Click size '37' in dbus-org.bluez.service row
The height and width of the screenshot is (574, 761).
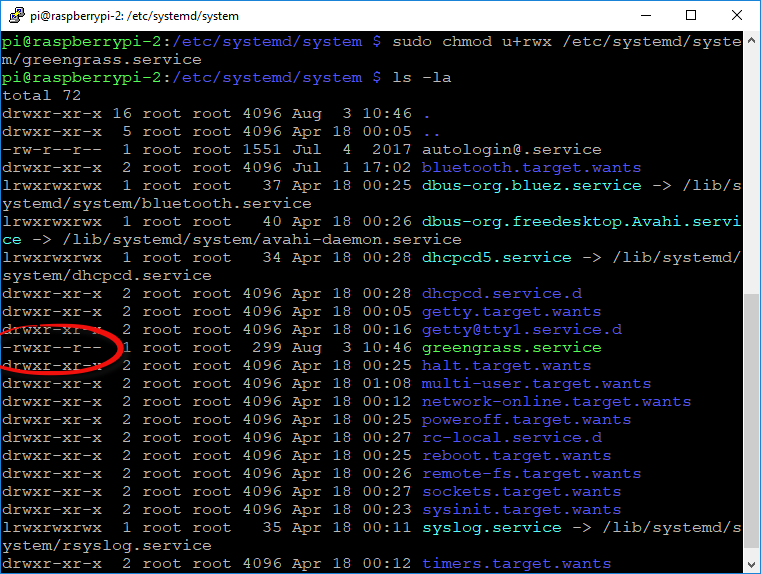tap(272, 185)
